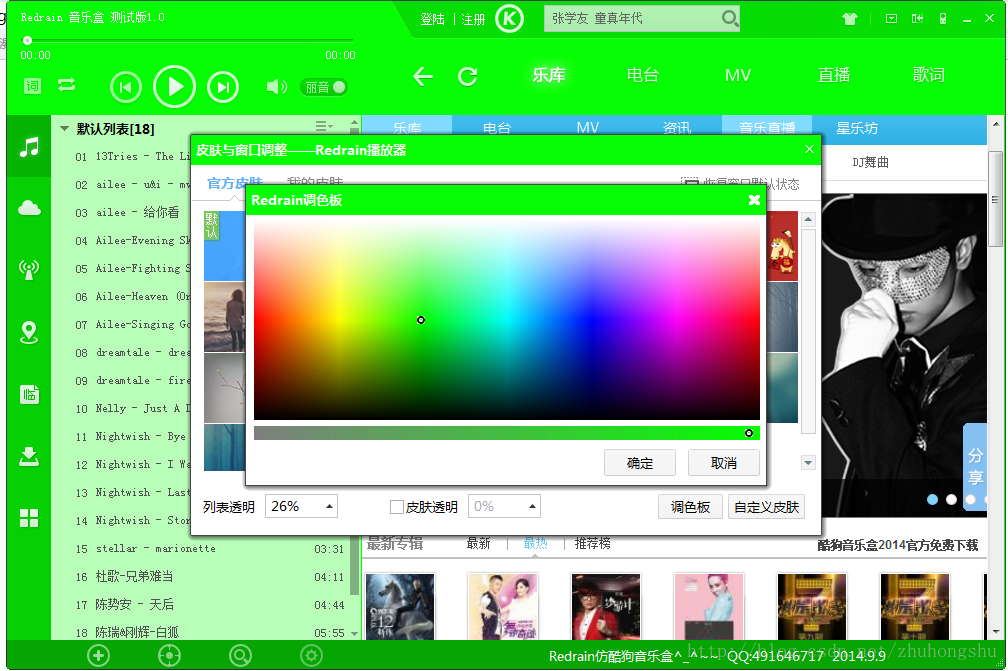The image size is (1008, 671).
Task: Open the temporary list sidebar icon
Action: pyautogui.click(x=29, y=394)
